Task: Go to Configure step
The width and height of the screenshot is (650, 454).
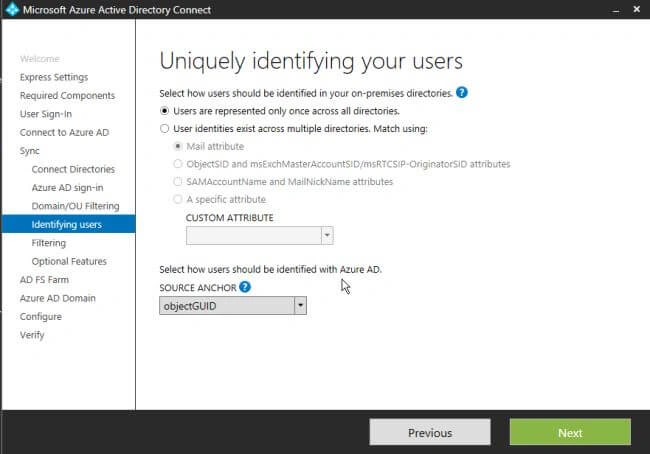Action: [41, 317]
